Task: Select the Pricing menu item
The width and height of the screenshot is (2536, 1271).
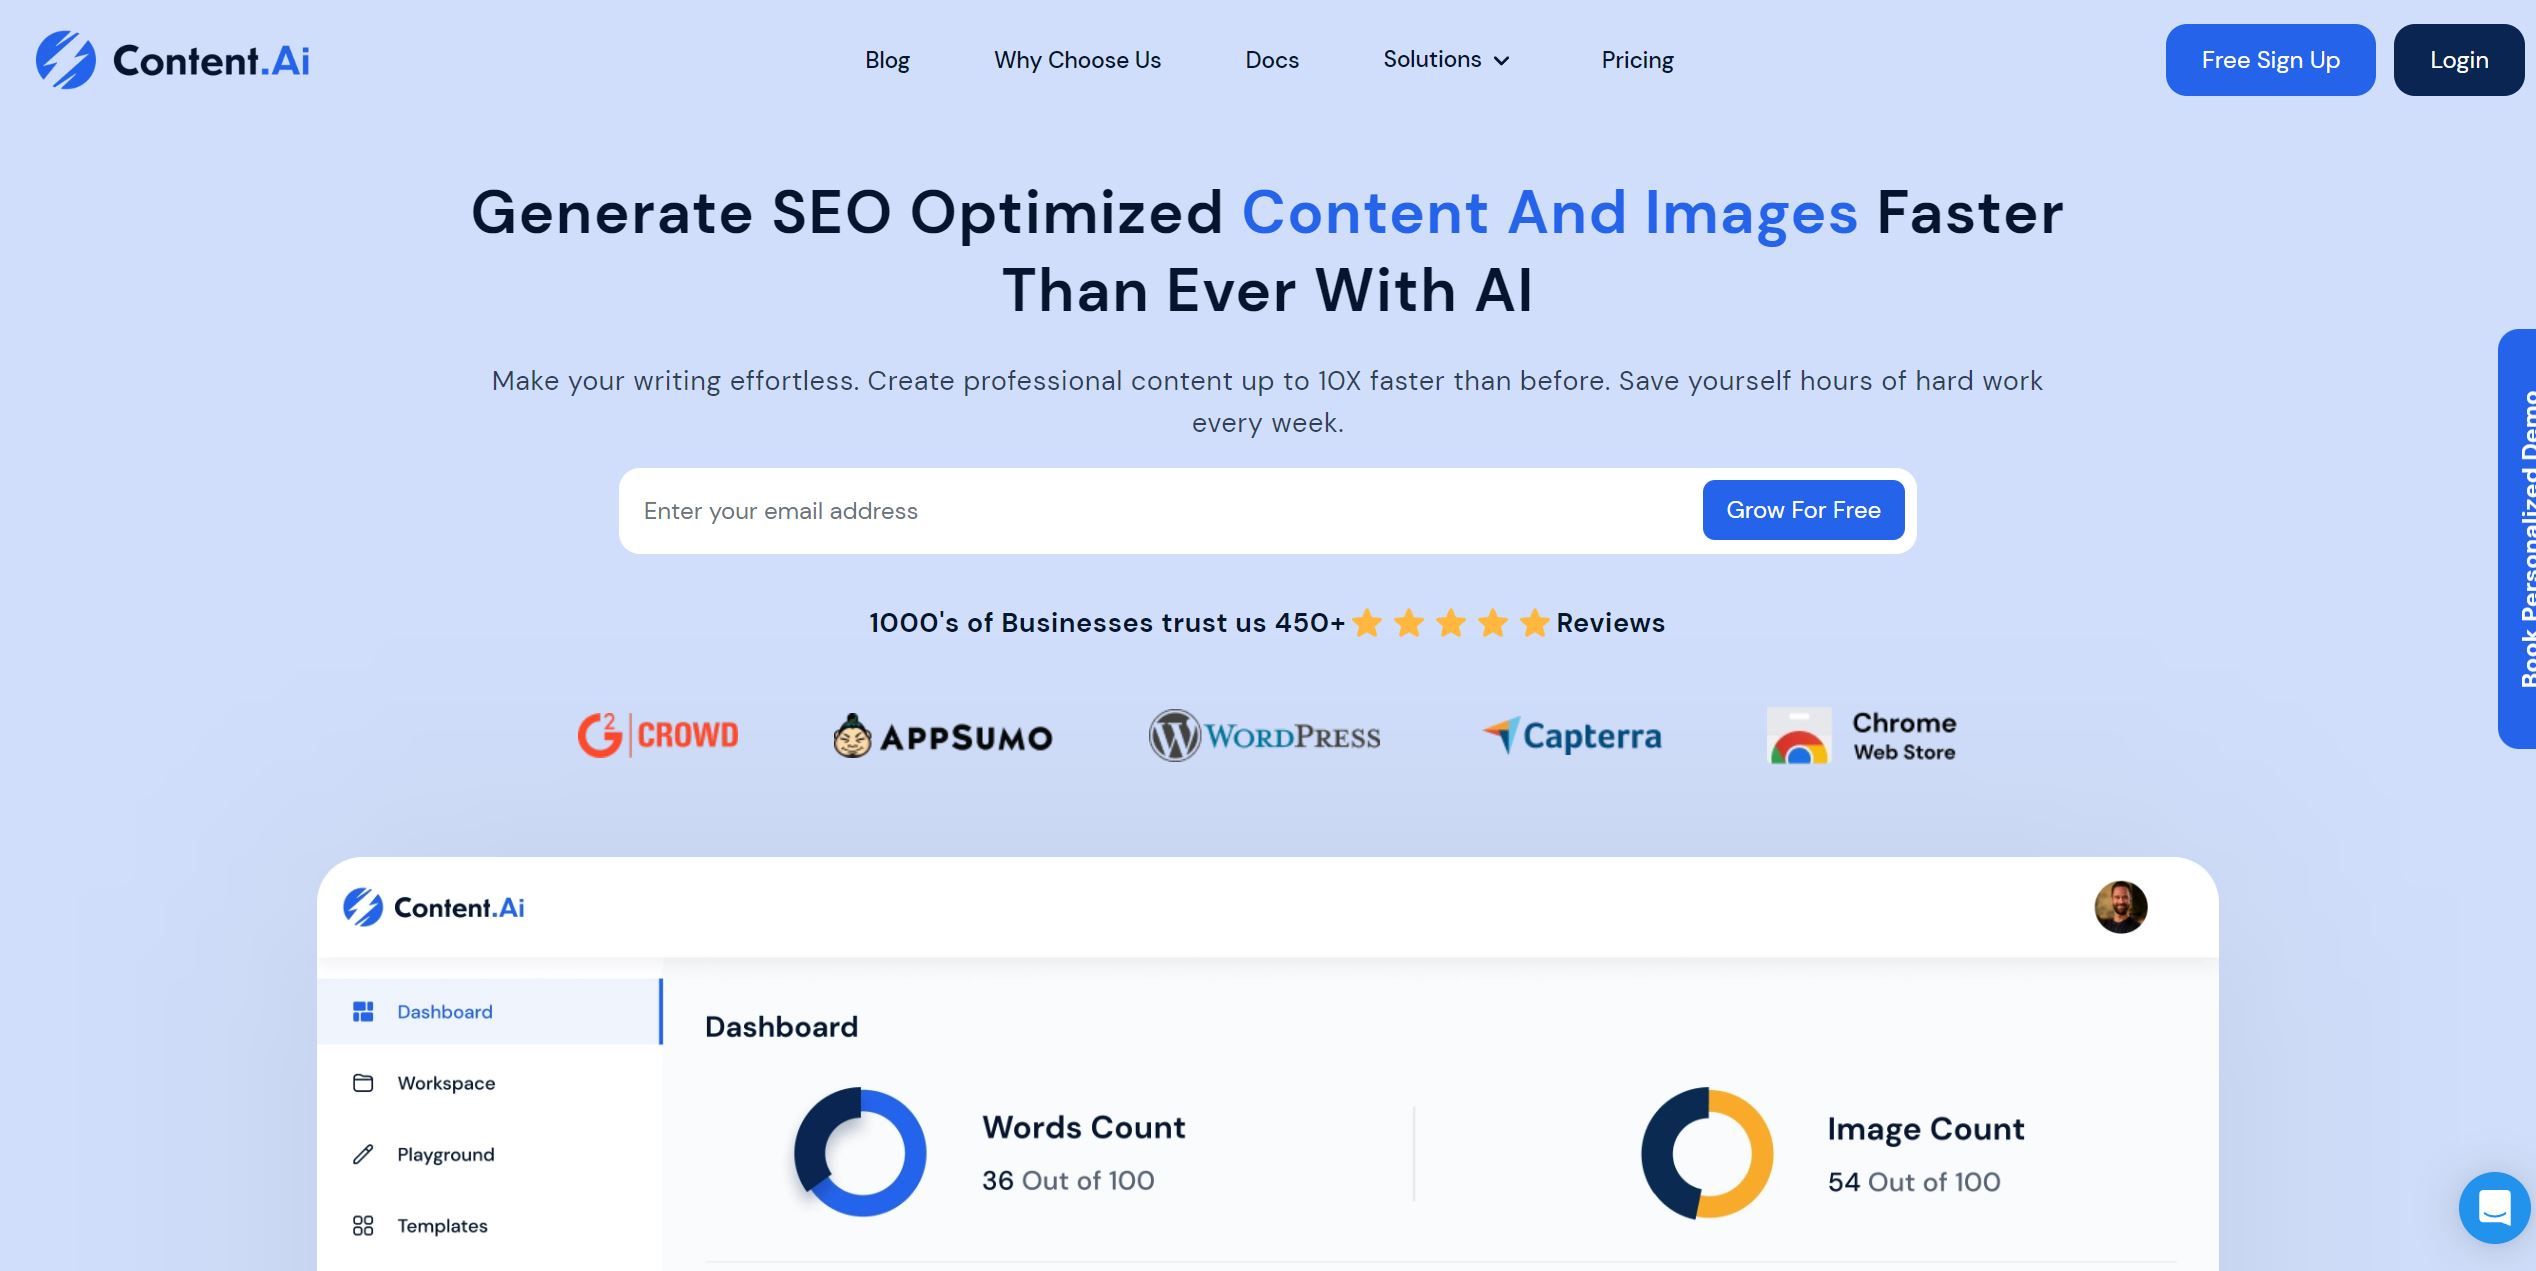Action: [x=1638, y=60]
